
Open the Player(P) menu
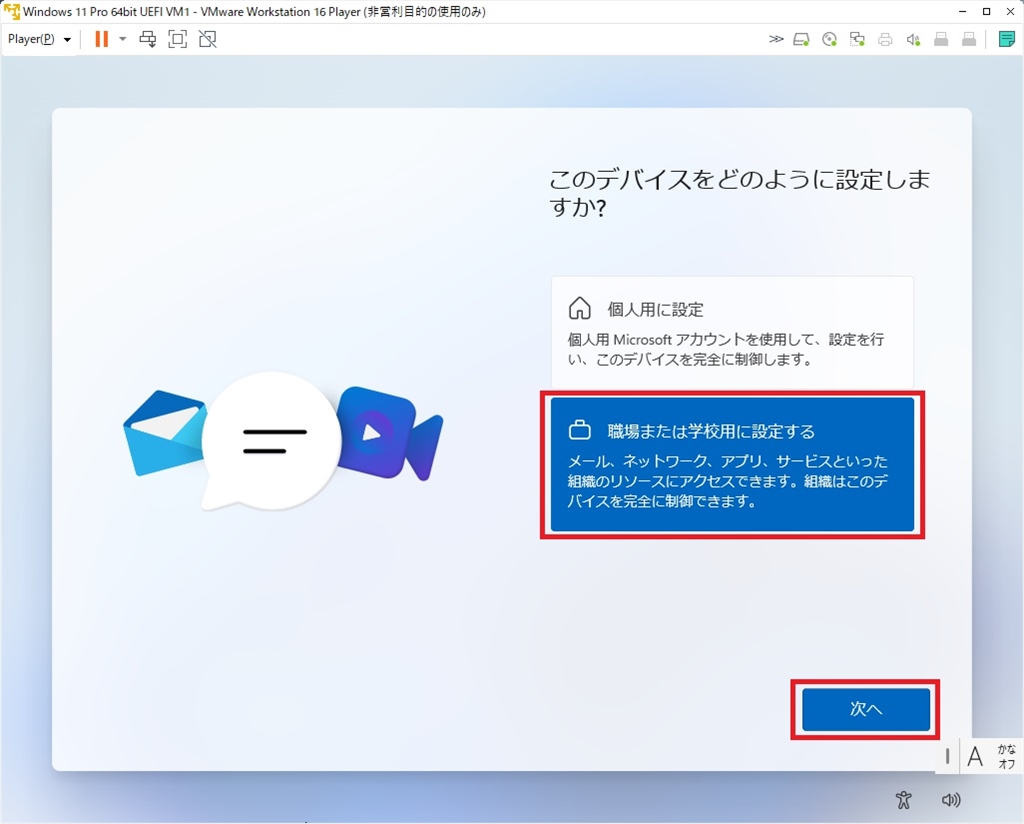pos(39,39)
